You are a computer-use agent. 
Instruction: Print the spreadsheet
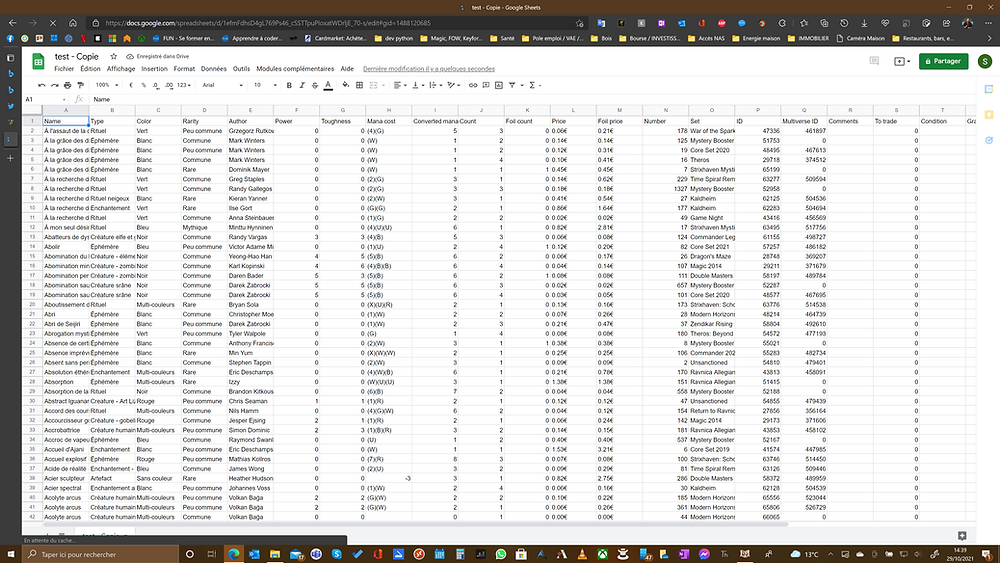coord(68,85)
